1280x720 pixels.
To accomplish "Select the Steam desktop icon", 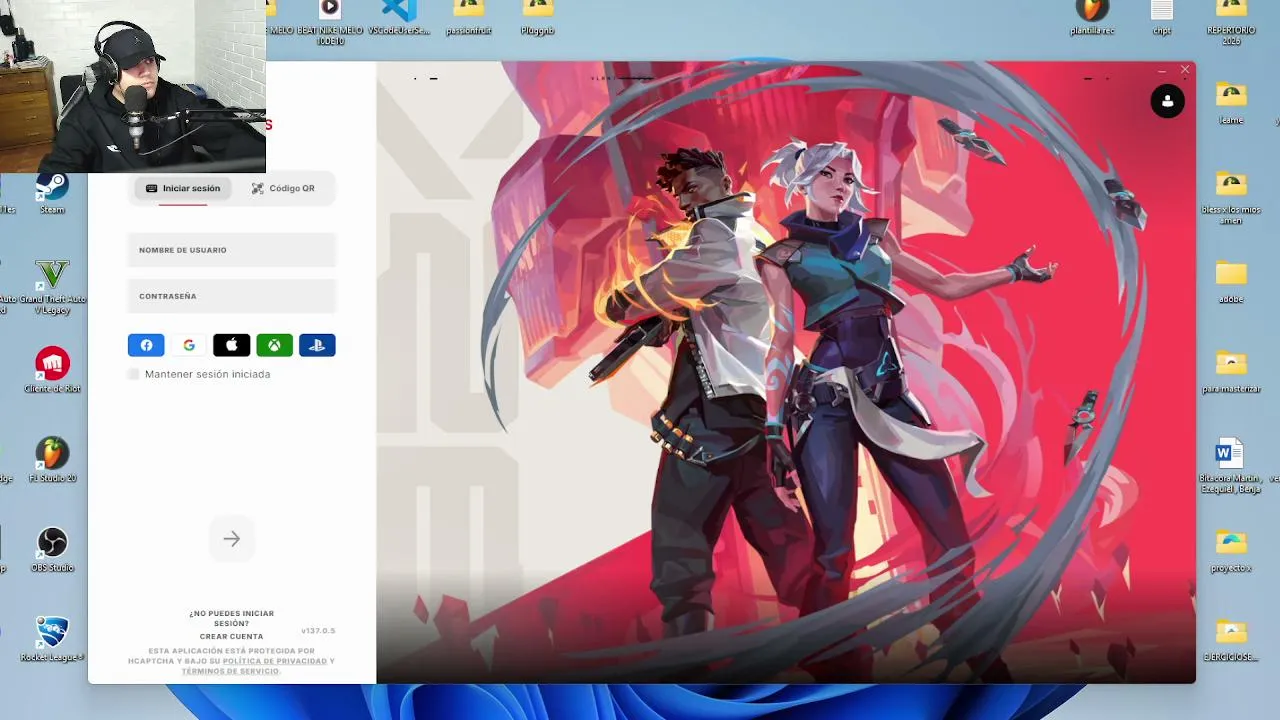I will pos(52,193).
